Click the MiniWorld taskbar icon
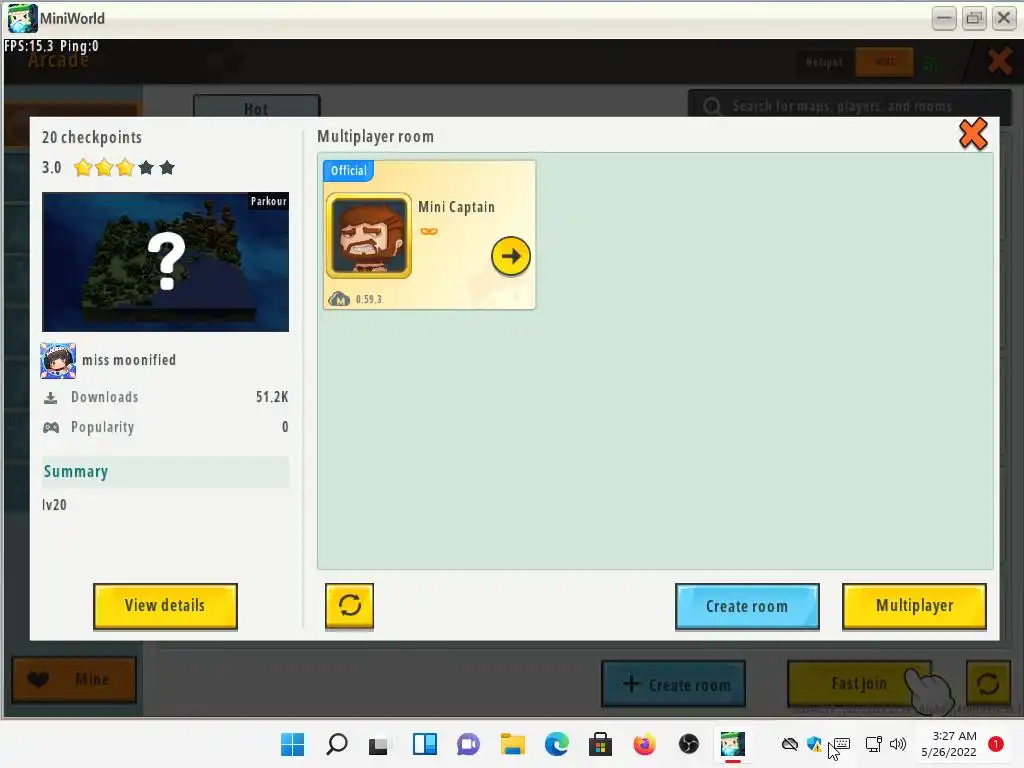The image size is (1024, 768). (x=732, y=744)
